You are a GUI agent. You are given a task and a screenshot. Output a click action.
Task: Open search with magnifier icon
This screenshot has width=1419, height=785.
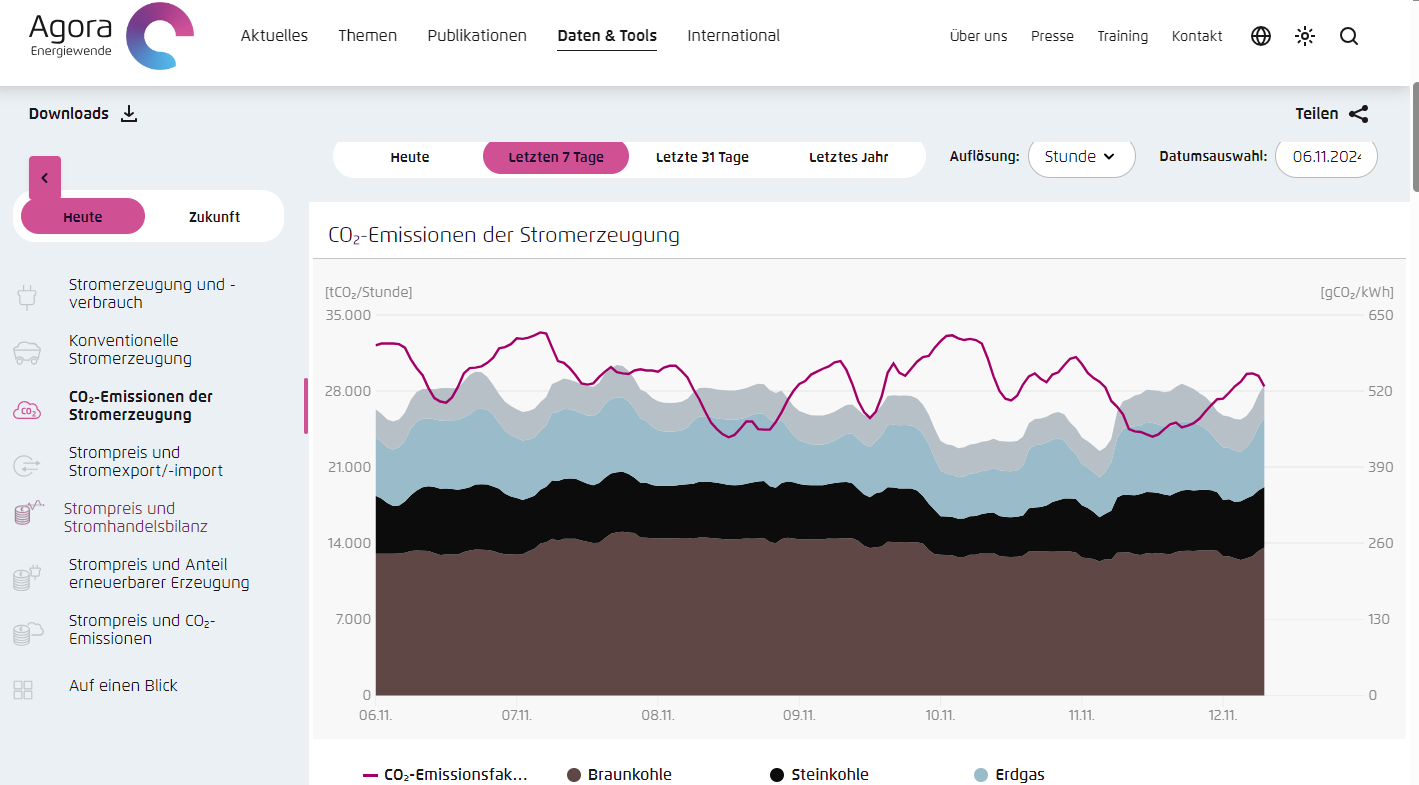pyautogui.click(x=1348, y=36)
